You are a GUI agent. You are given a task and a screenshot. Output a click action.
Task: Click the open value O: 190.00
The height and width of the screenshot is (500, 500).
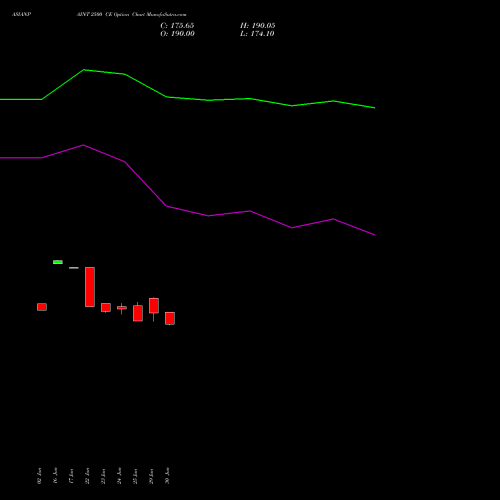click(x=177, y=34)
